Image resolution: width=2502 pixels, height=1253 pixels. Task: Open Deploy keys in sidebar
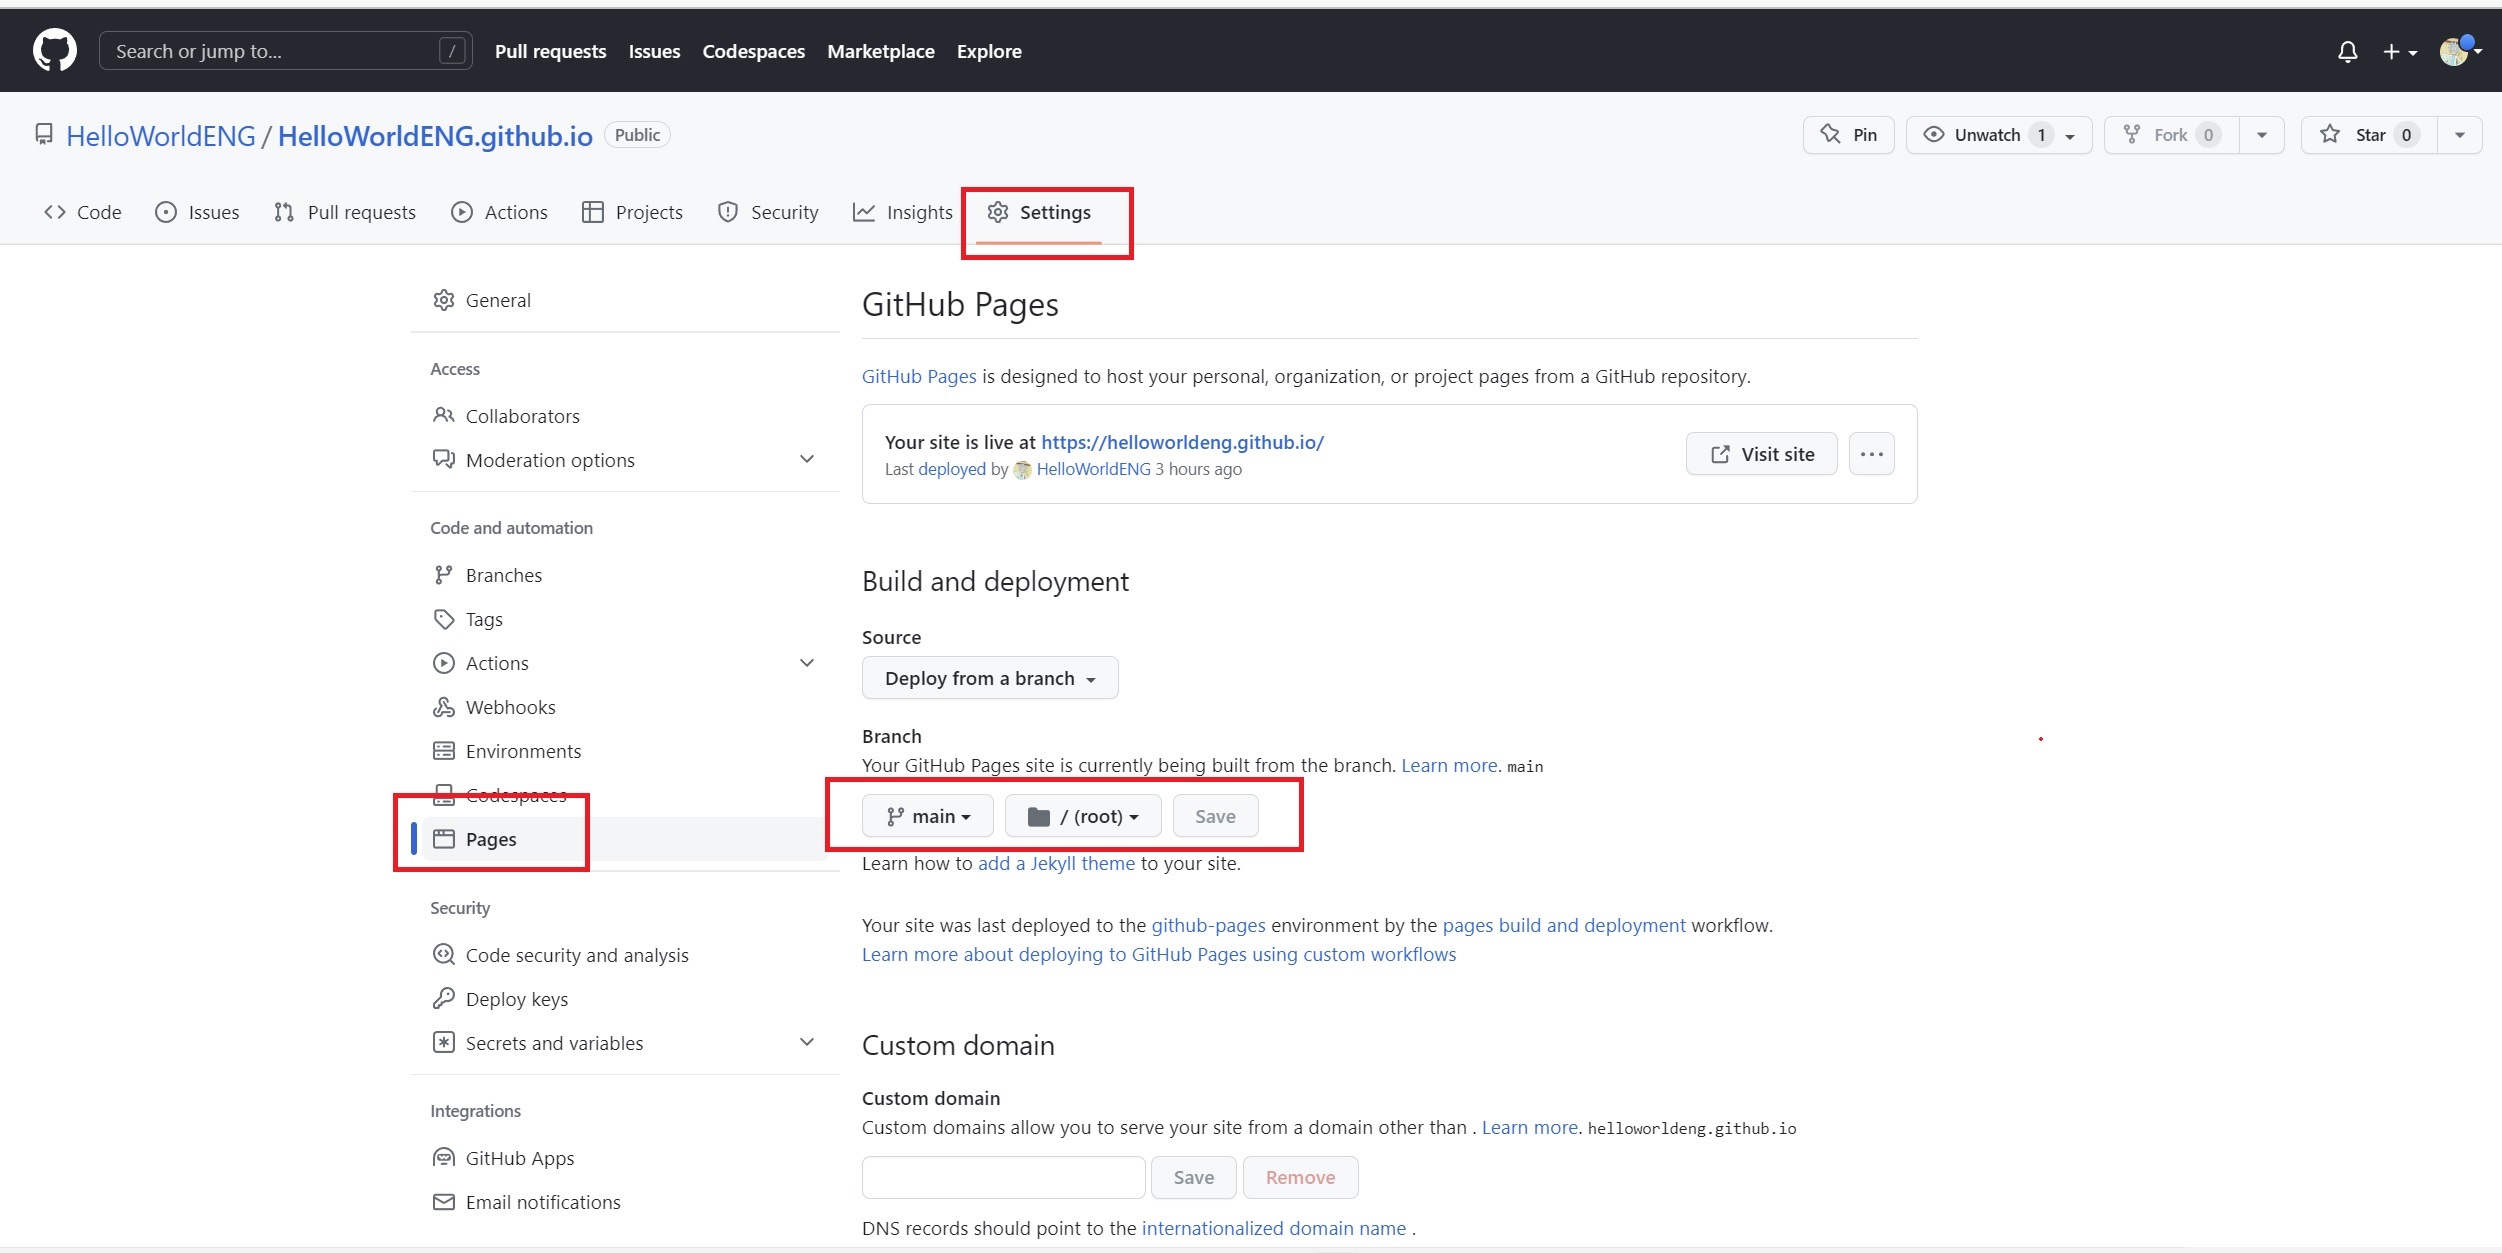(x=625, y=999)
